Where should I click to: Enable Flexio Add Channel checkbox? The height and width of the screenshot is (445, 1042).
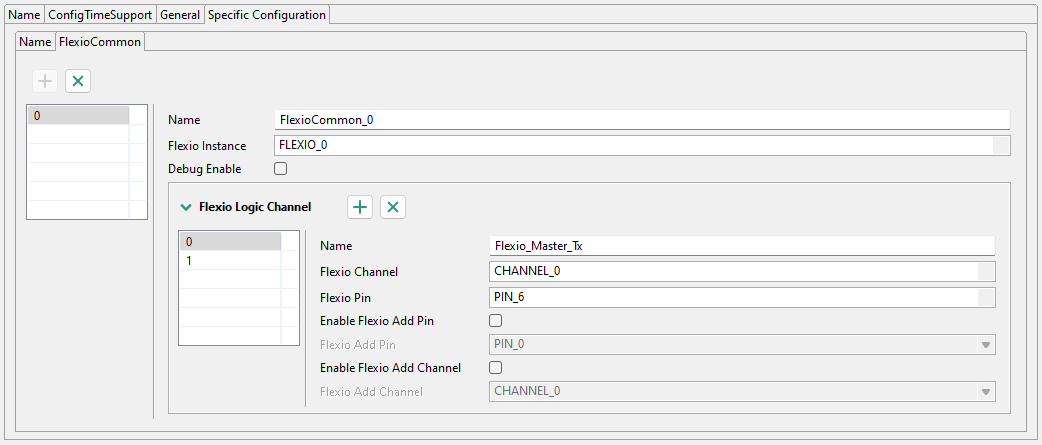[495, 368]
